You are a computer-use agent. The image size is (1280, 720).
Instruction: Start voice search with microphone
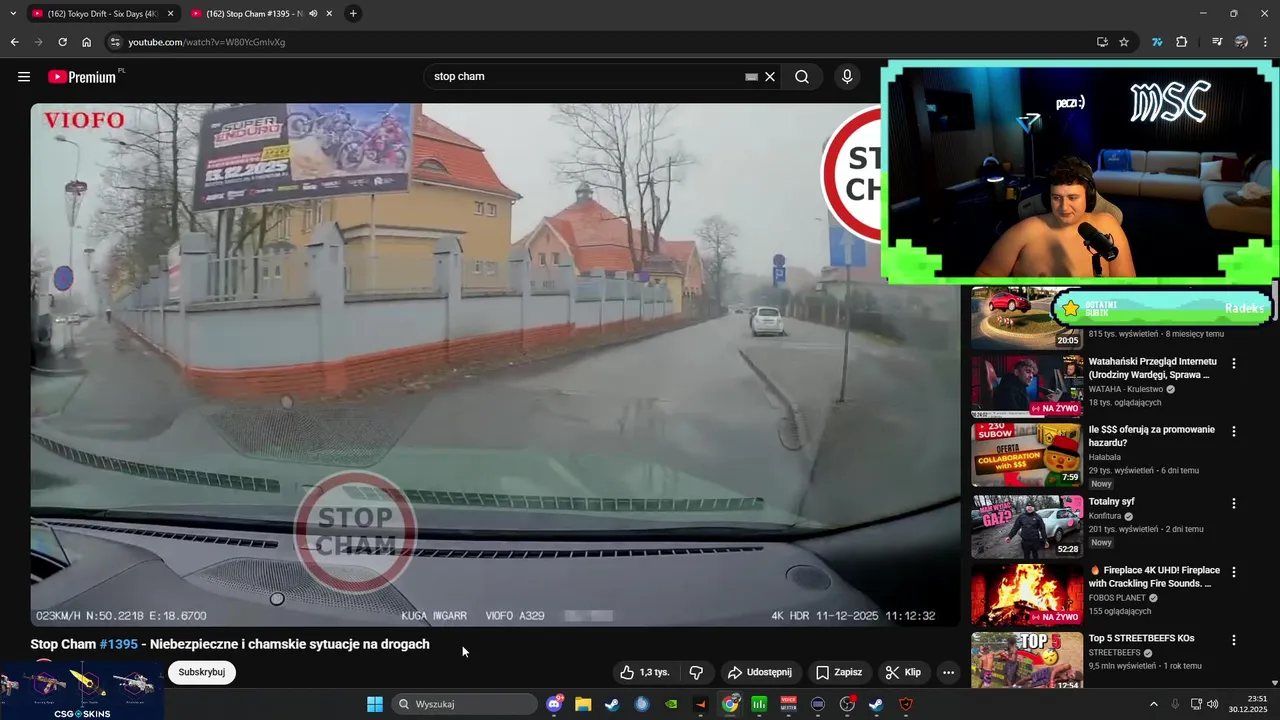coord(847,77)
